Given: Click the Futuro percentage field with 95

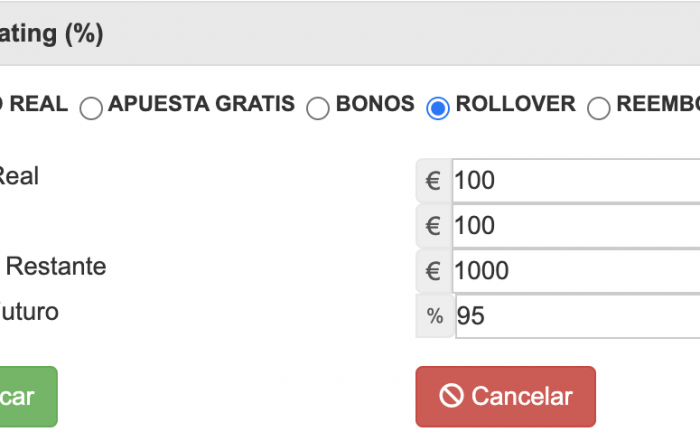Looking at the screenshot, I should [x=578, y=316].
